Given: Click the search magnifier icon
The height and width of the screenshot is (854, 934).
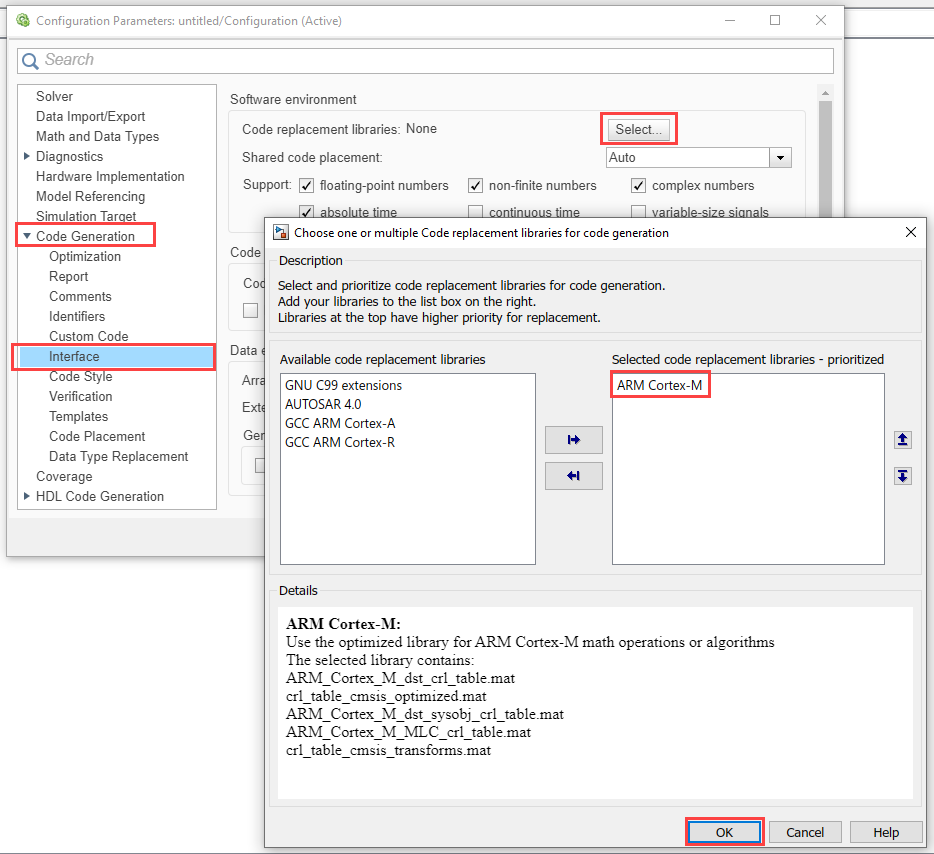Looking at the screenshot, I should point(30,61).
